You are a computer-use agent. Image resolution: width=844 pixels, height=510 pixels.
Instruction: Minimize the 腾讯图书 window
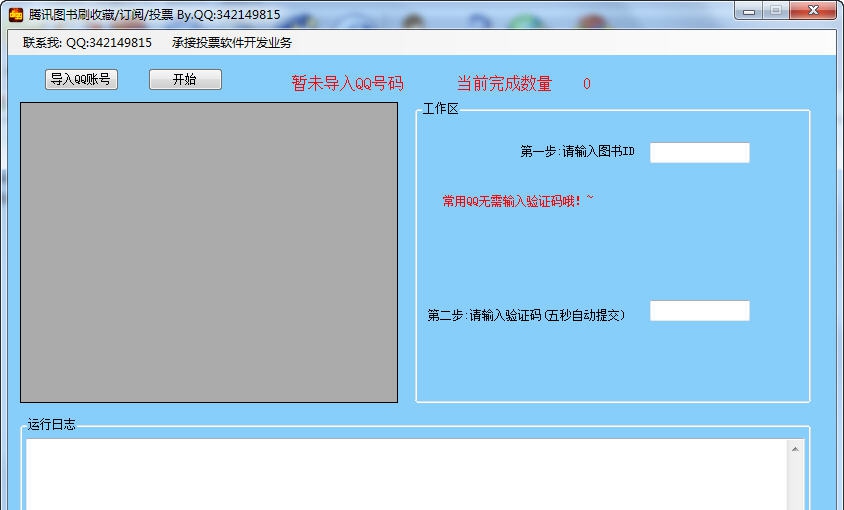(x=749, y=11)
